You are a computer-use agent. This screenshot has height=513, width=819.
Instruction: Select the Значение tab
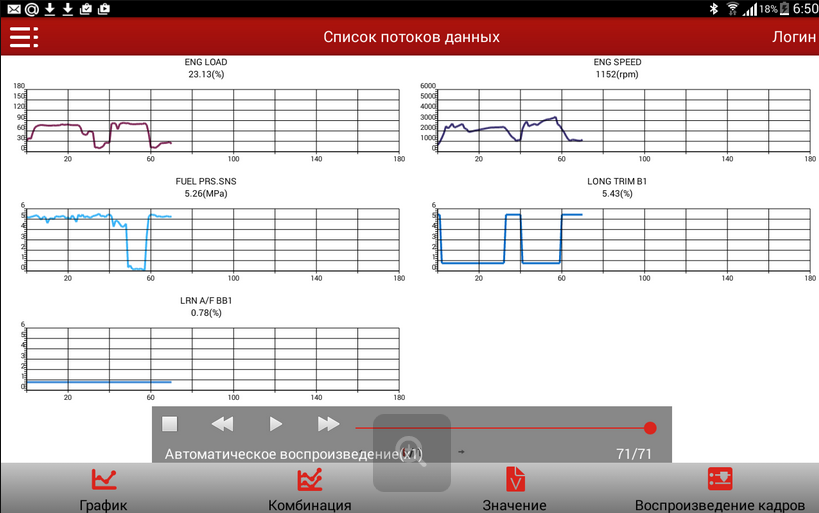(x=514, y=489)
